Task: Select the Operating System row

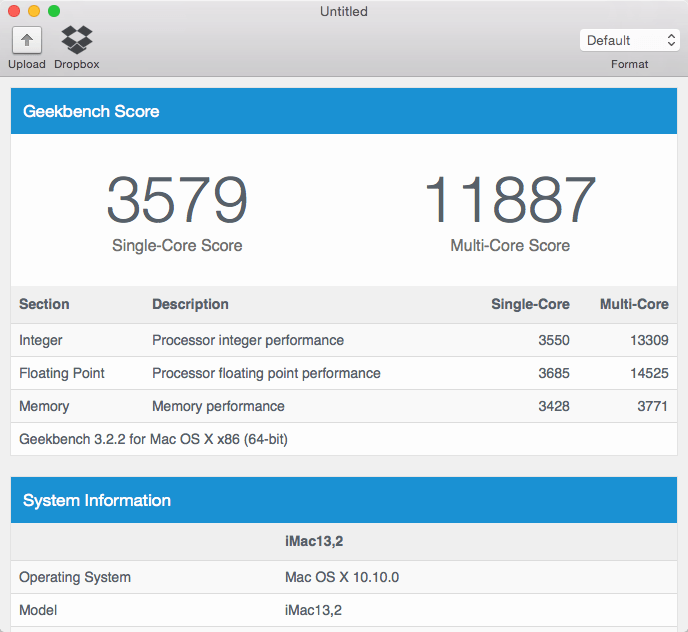Action: [344, 577]
